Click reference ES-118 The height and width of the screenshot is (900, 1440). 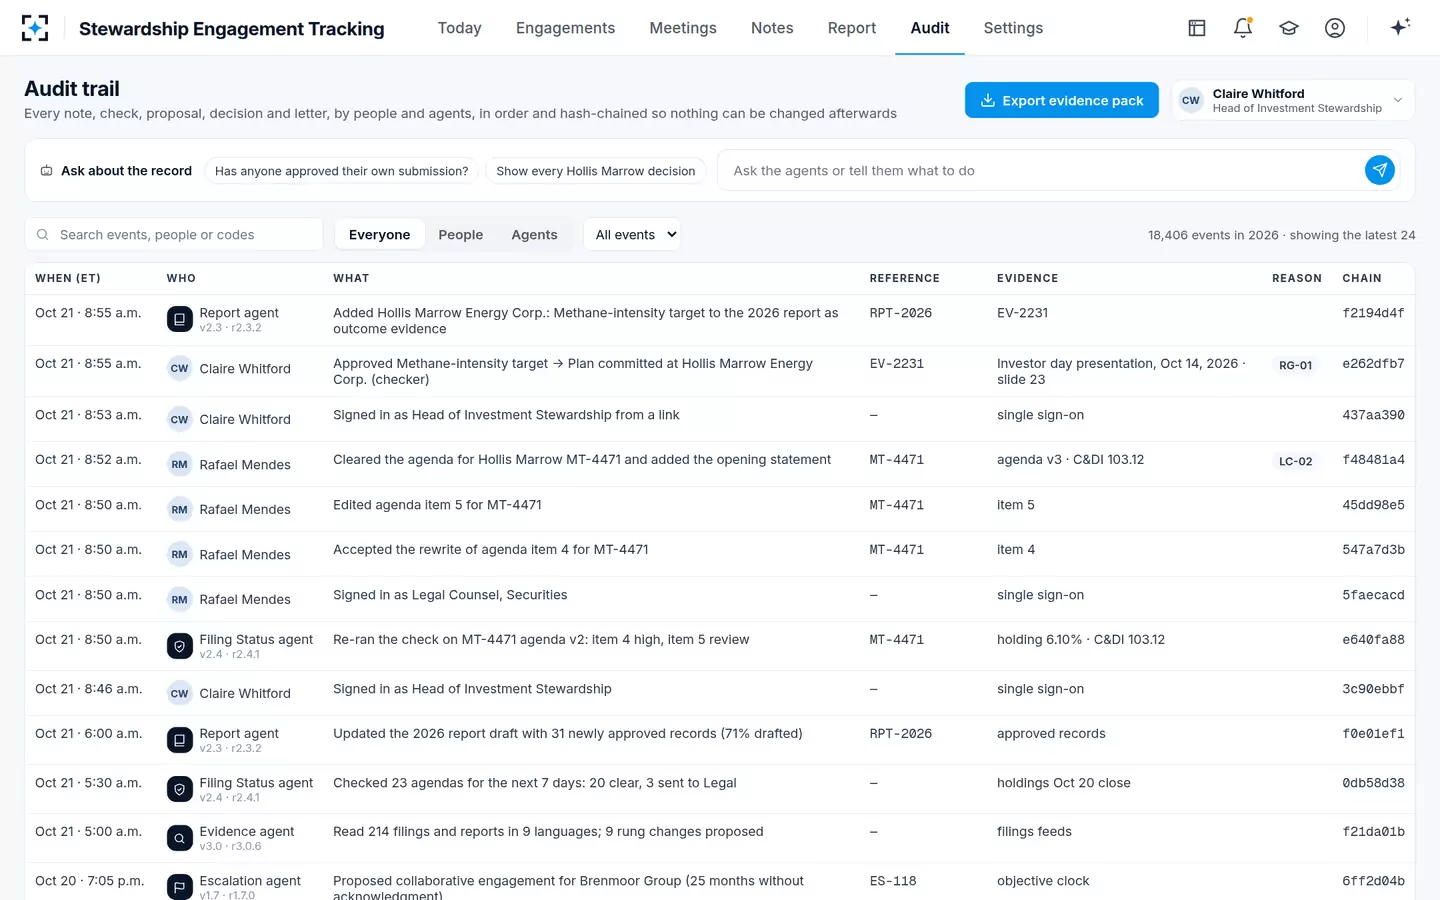tap(893, 881)
